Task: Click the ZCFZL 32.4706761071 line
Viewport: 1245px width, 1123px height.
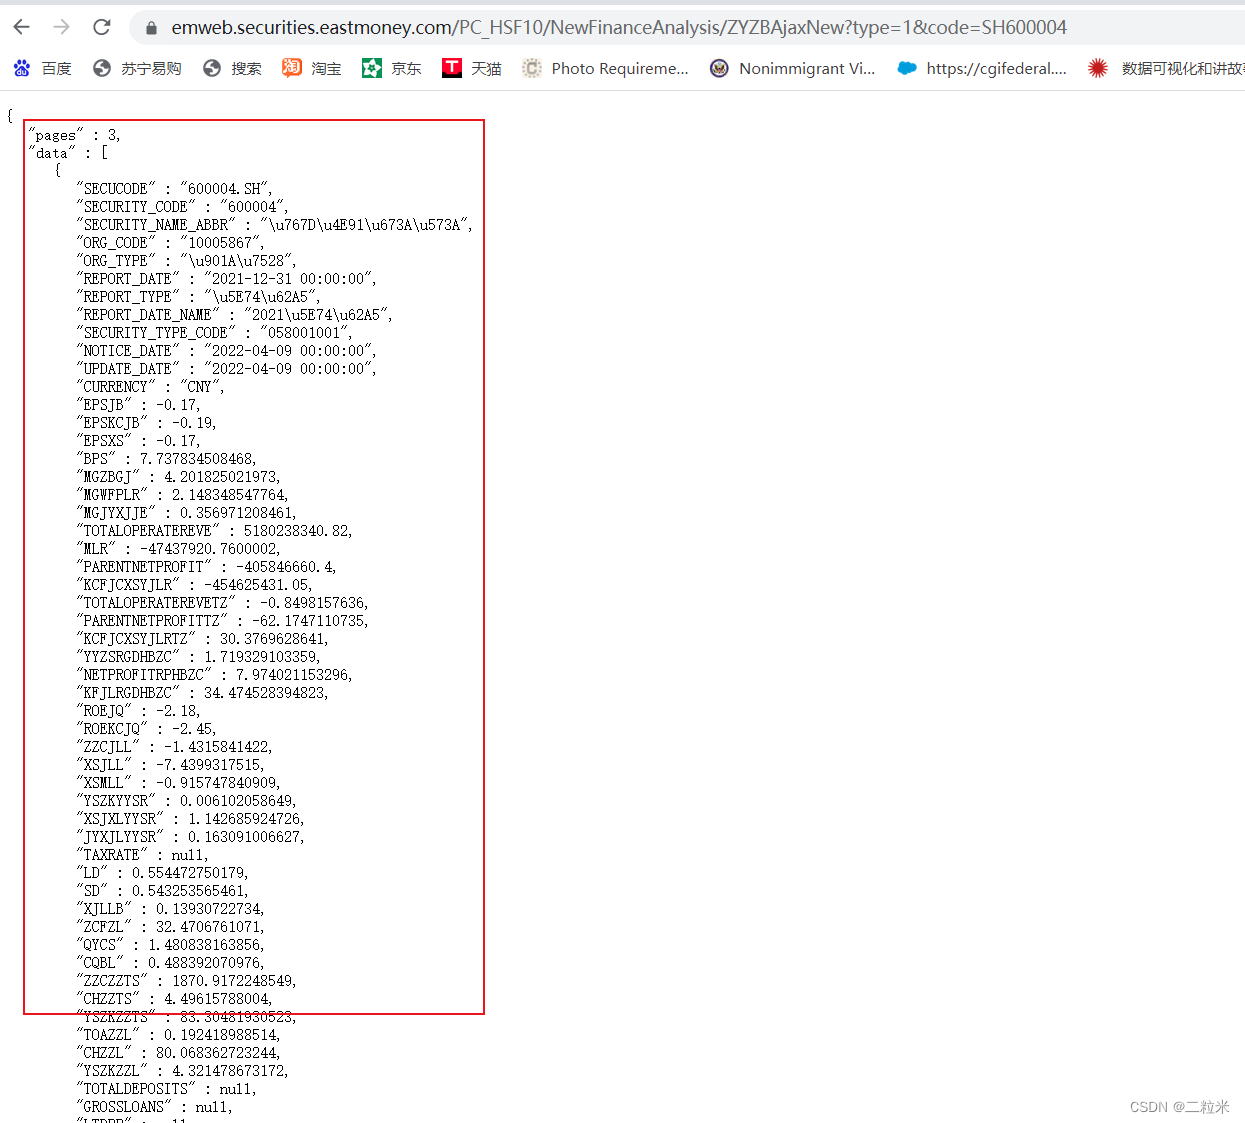Action: pos(171,927)
